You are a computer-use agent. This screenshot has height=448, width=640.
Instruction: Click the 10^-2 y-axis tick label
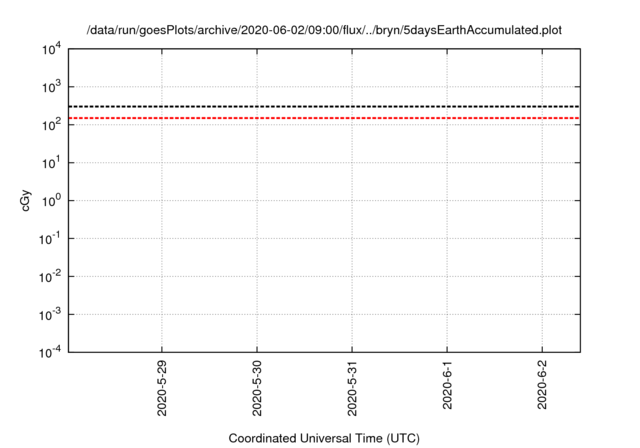click(x=50, y=277)
